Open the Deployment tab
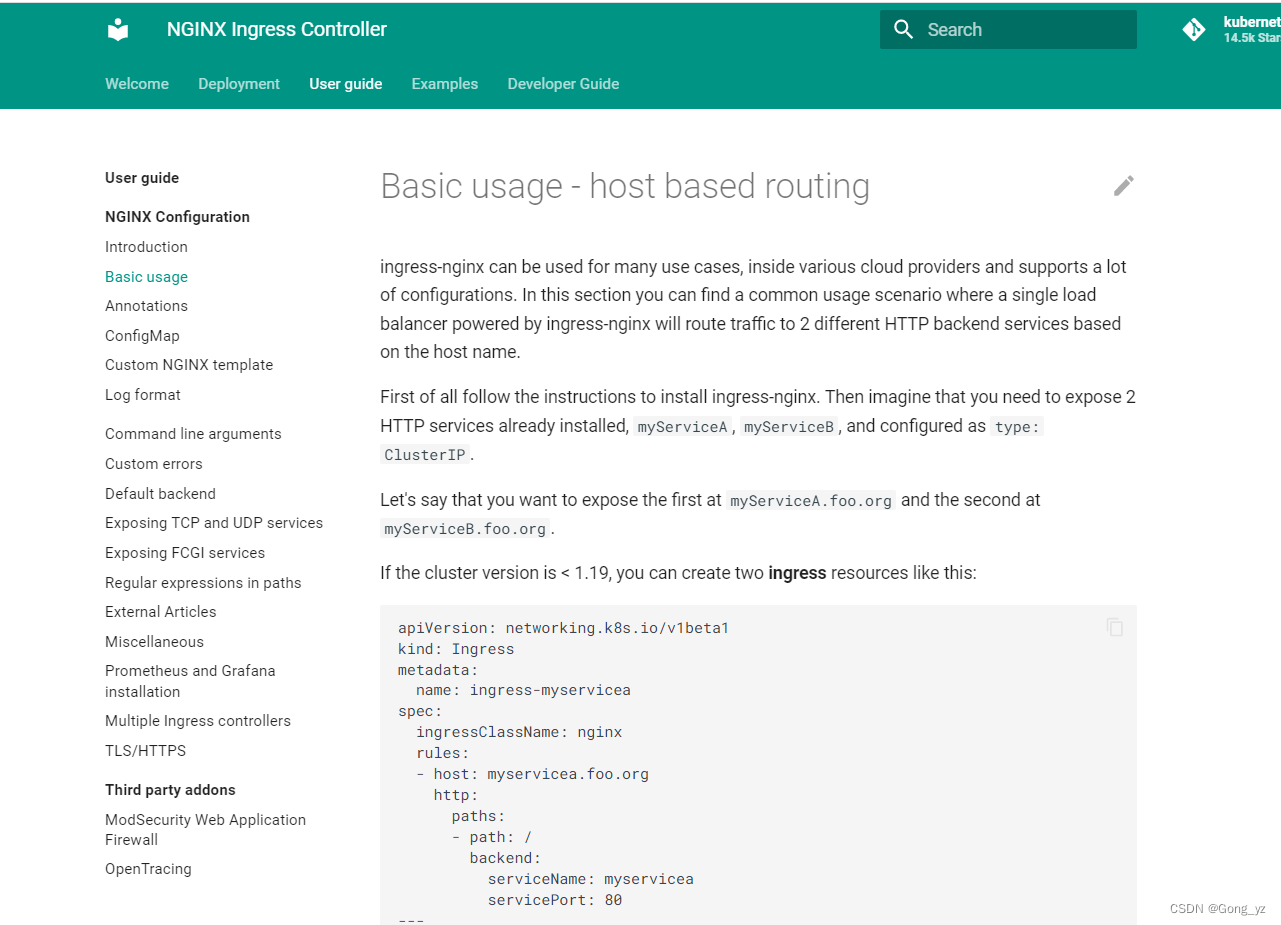This screenshot has width=1281, height=925. pos(239,84)
